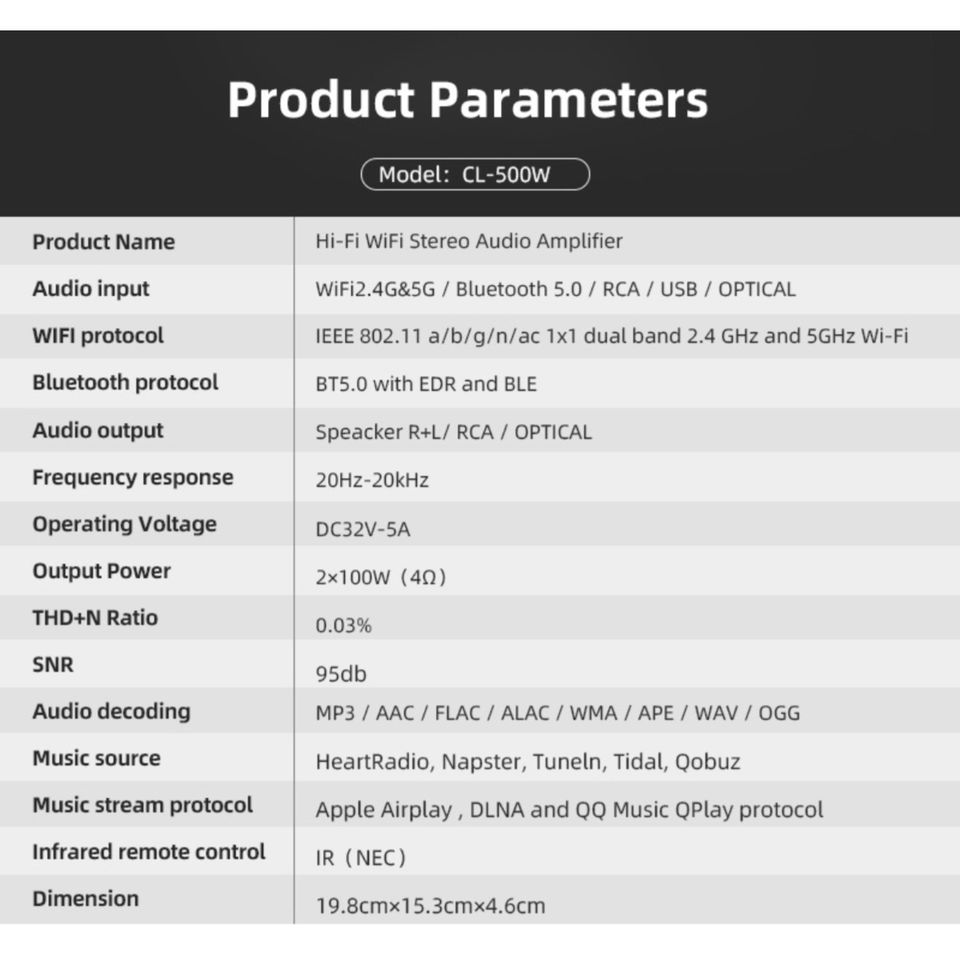Click the IEEE 802.11 dual band value
The height and width of the screenshot is (960, 960).
point(611,336)
